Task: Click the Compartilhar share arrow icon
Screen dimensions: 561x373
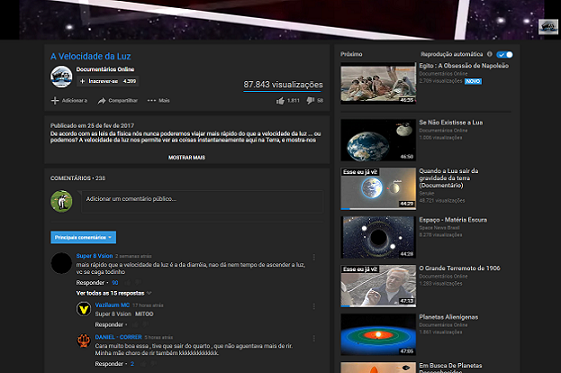Action: coord(102,101)
